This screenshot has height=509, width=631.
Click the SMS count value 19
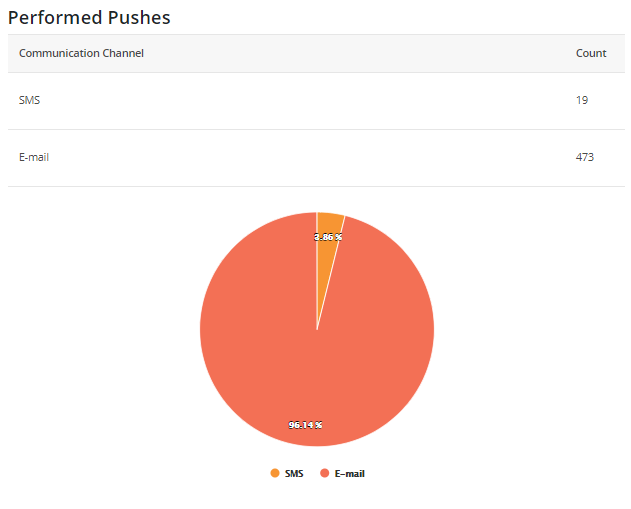pyautogui.click(x=582, y=100)
